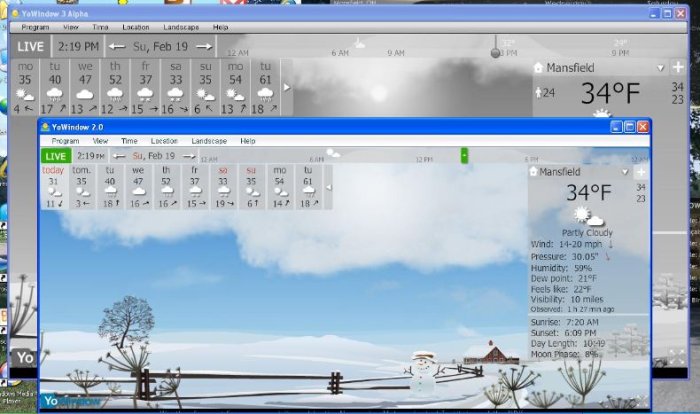The width and height of the screenshot is (700, 414).
Task: Click Partly Cloudy weather icon in YoWindow 2.0
Action: tap(588, 217)
